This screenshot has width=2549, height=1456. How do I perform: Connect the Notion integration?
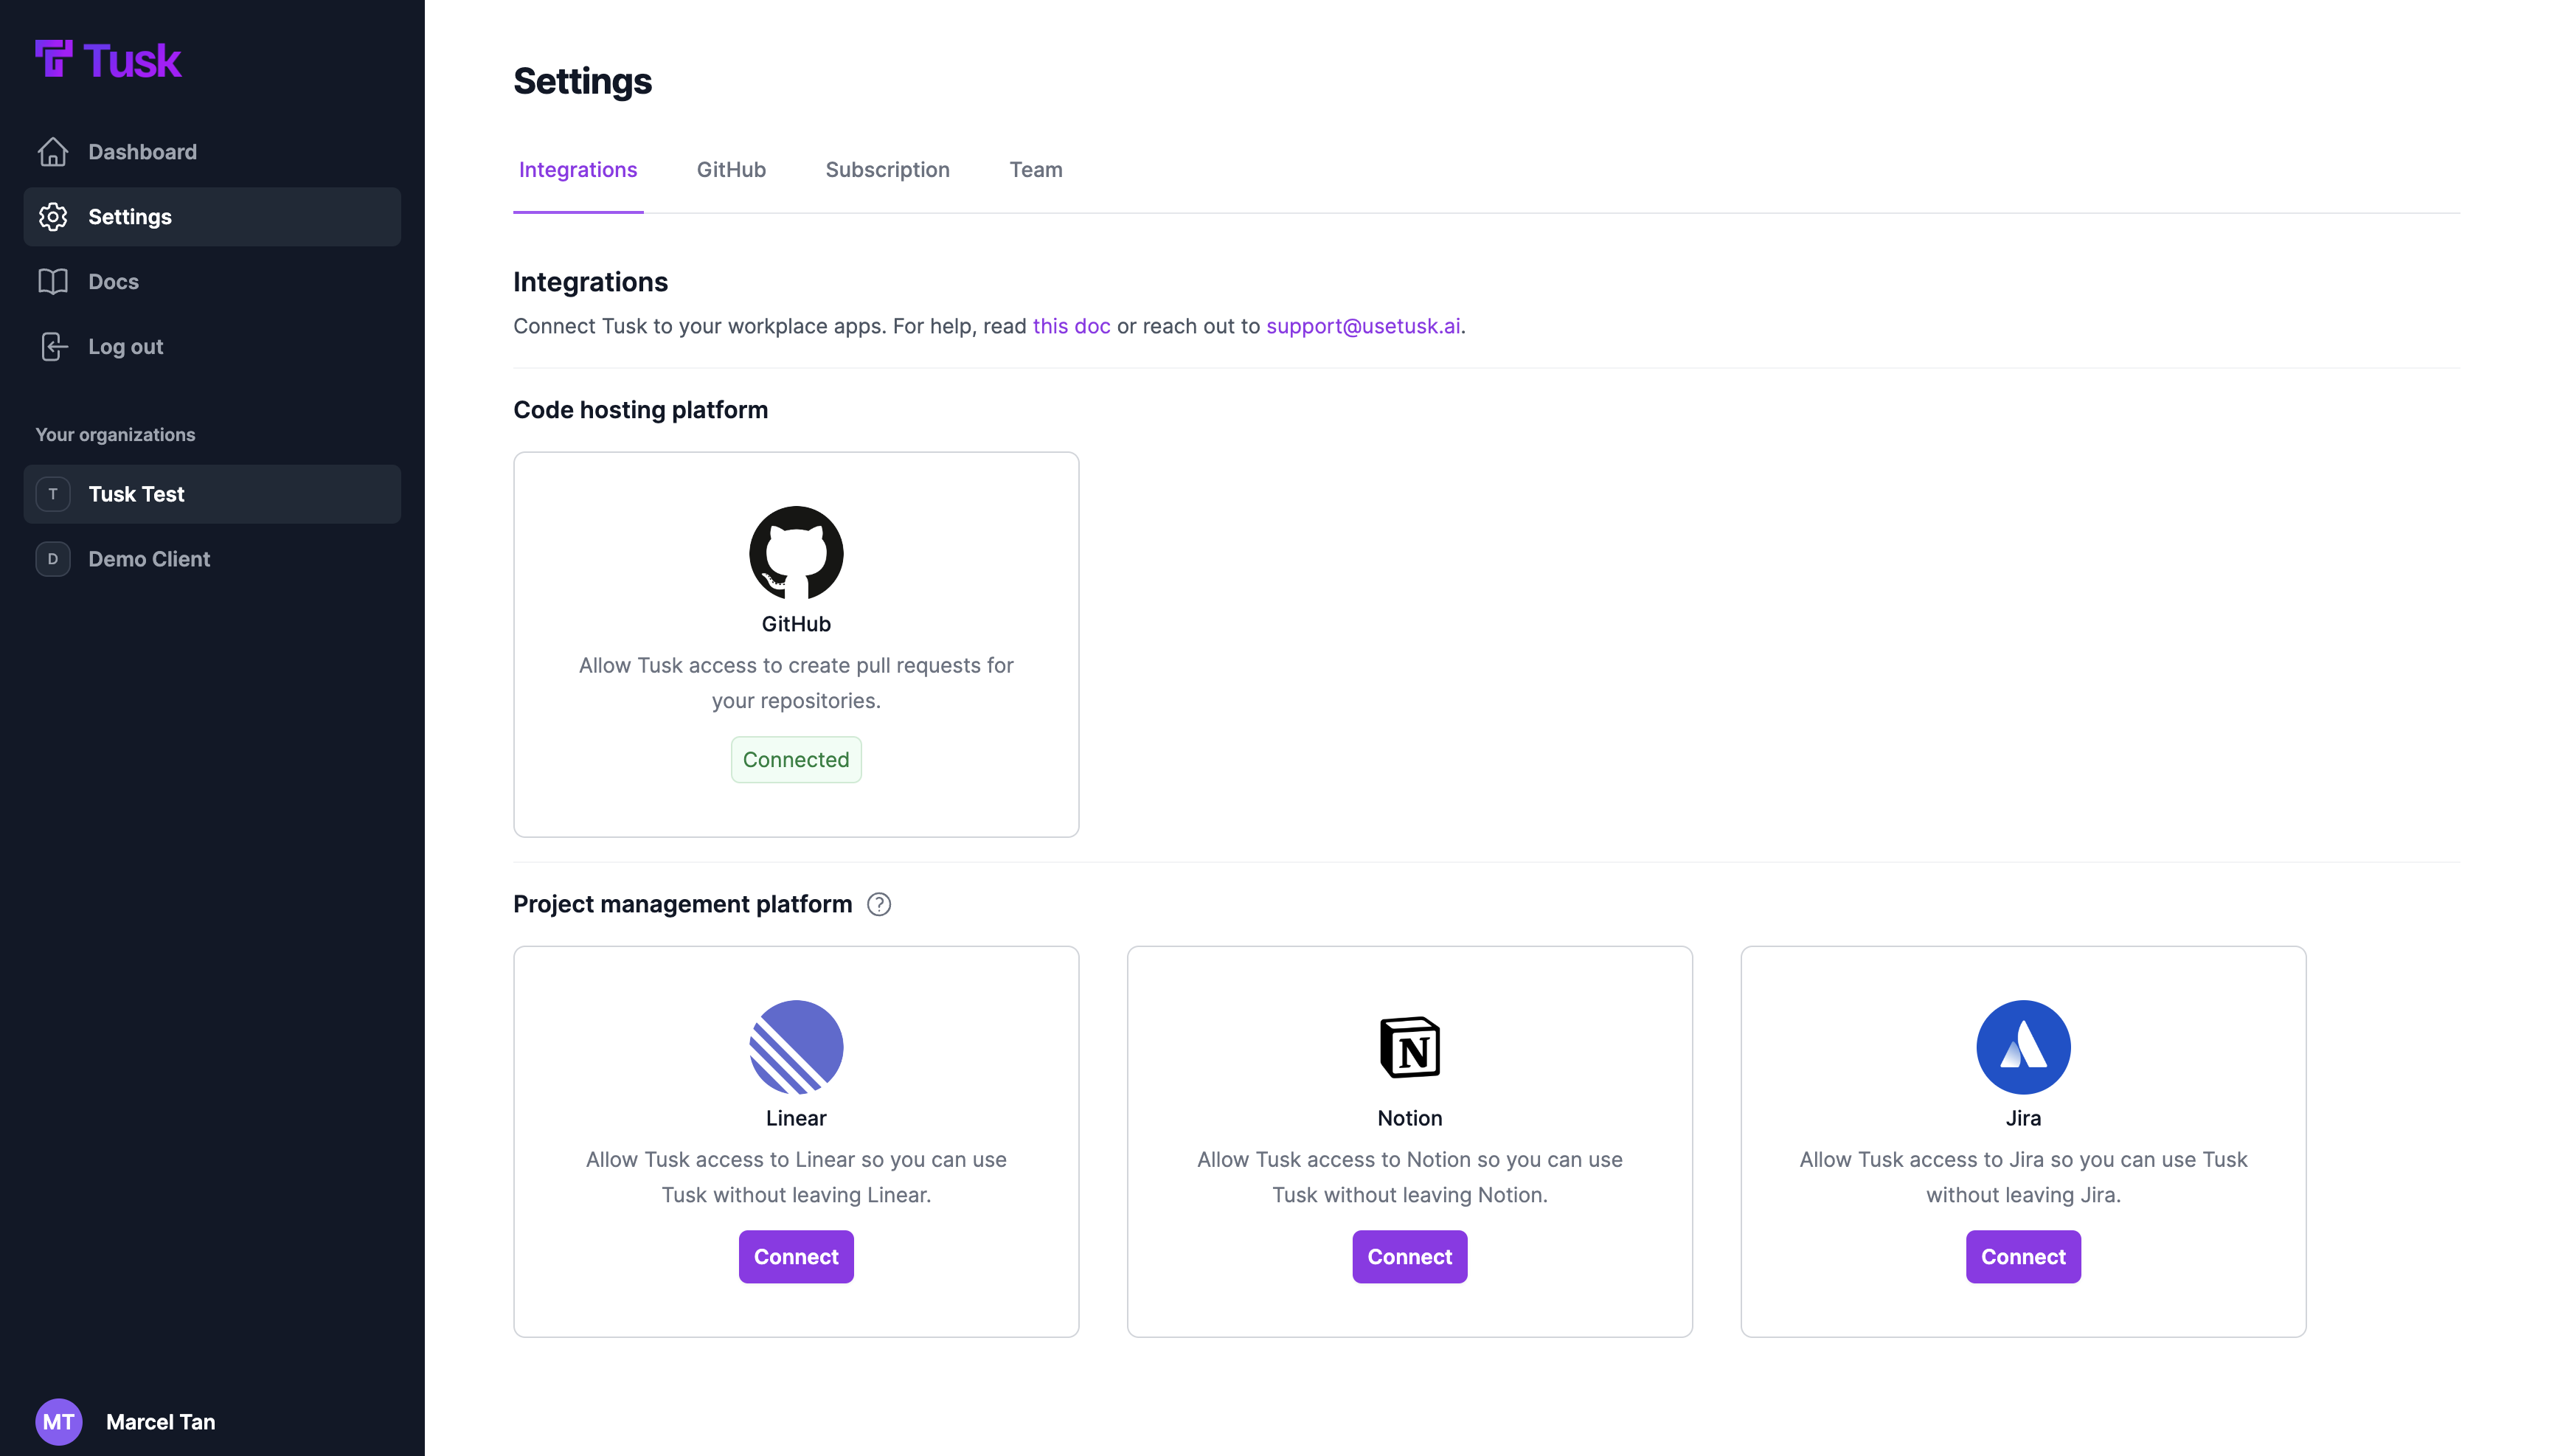pos(1409,1257)
